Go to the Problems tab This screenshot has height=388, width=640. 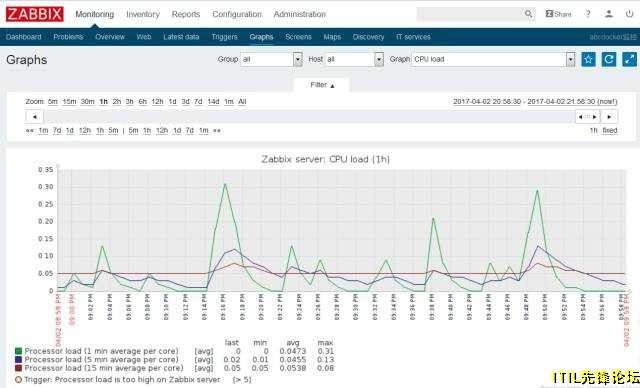pyautogui.click(x=68, y=37)
